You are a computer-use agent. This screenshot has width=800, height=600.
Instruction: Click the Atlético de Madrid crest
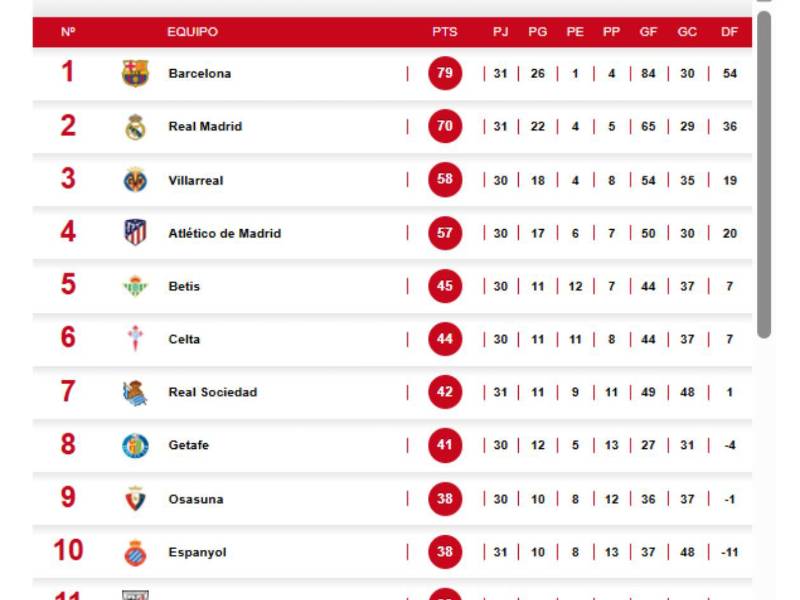pos(137,232)
